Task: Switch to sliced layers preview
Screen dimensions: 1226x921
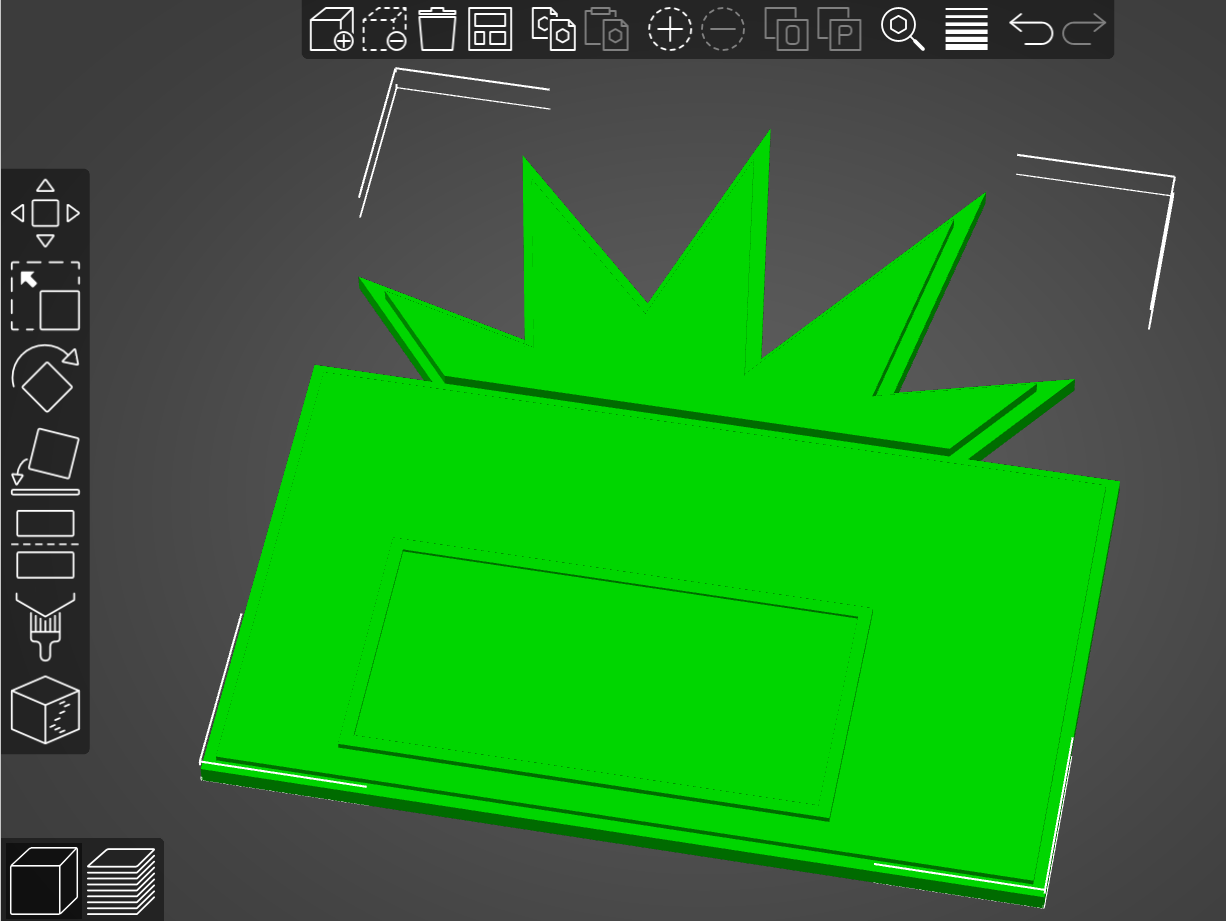Action: point(121,879)
